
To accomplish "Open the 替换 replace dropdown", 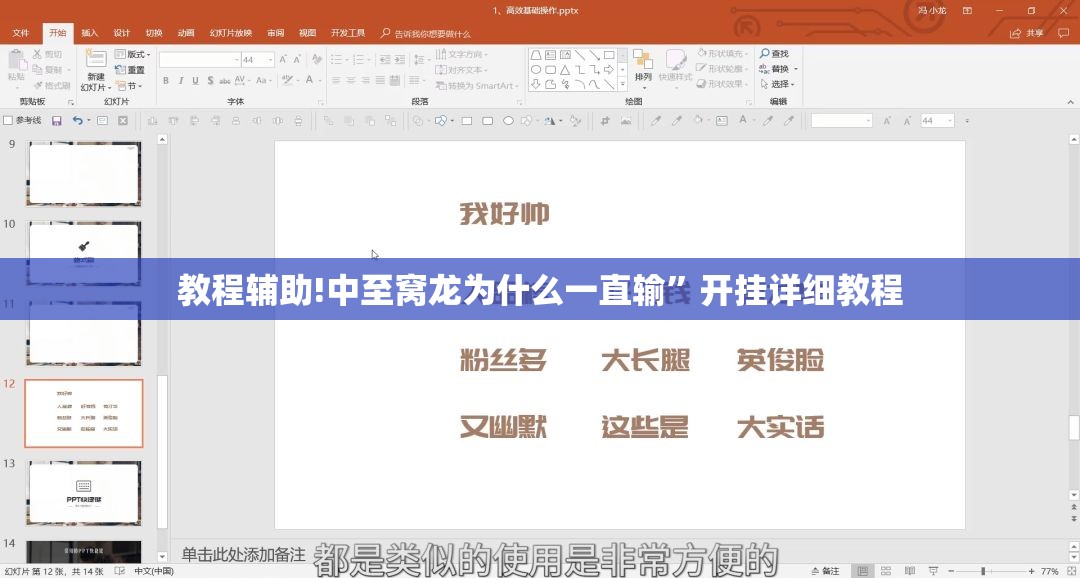I will tap(778, 69).
